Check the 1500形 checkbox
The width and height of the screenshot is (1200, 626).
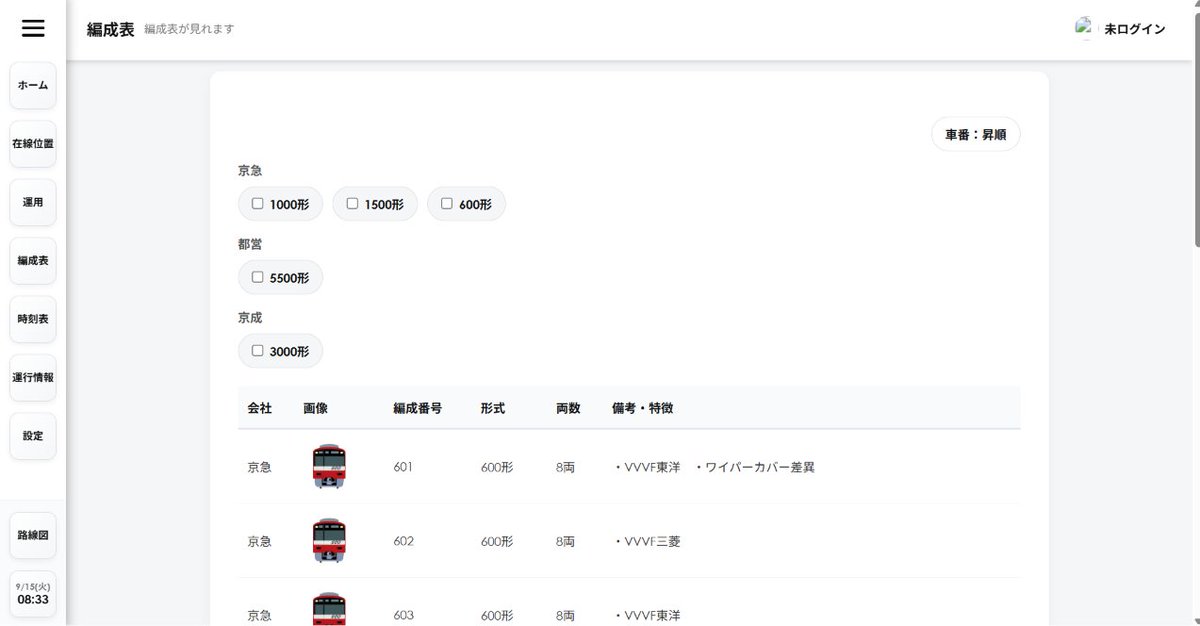tap(352, 203)
